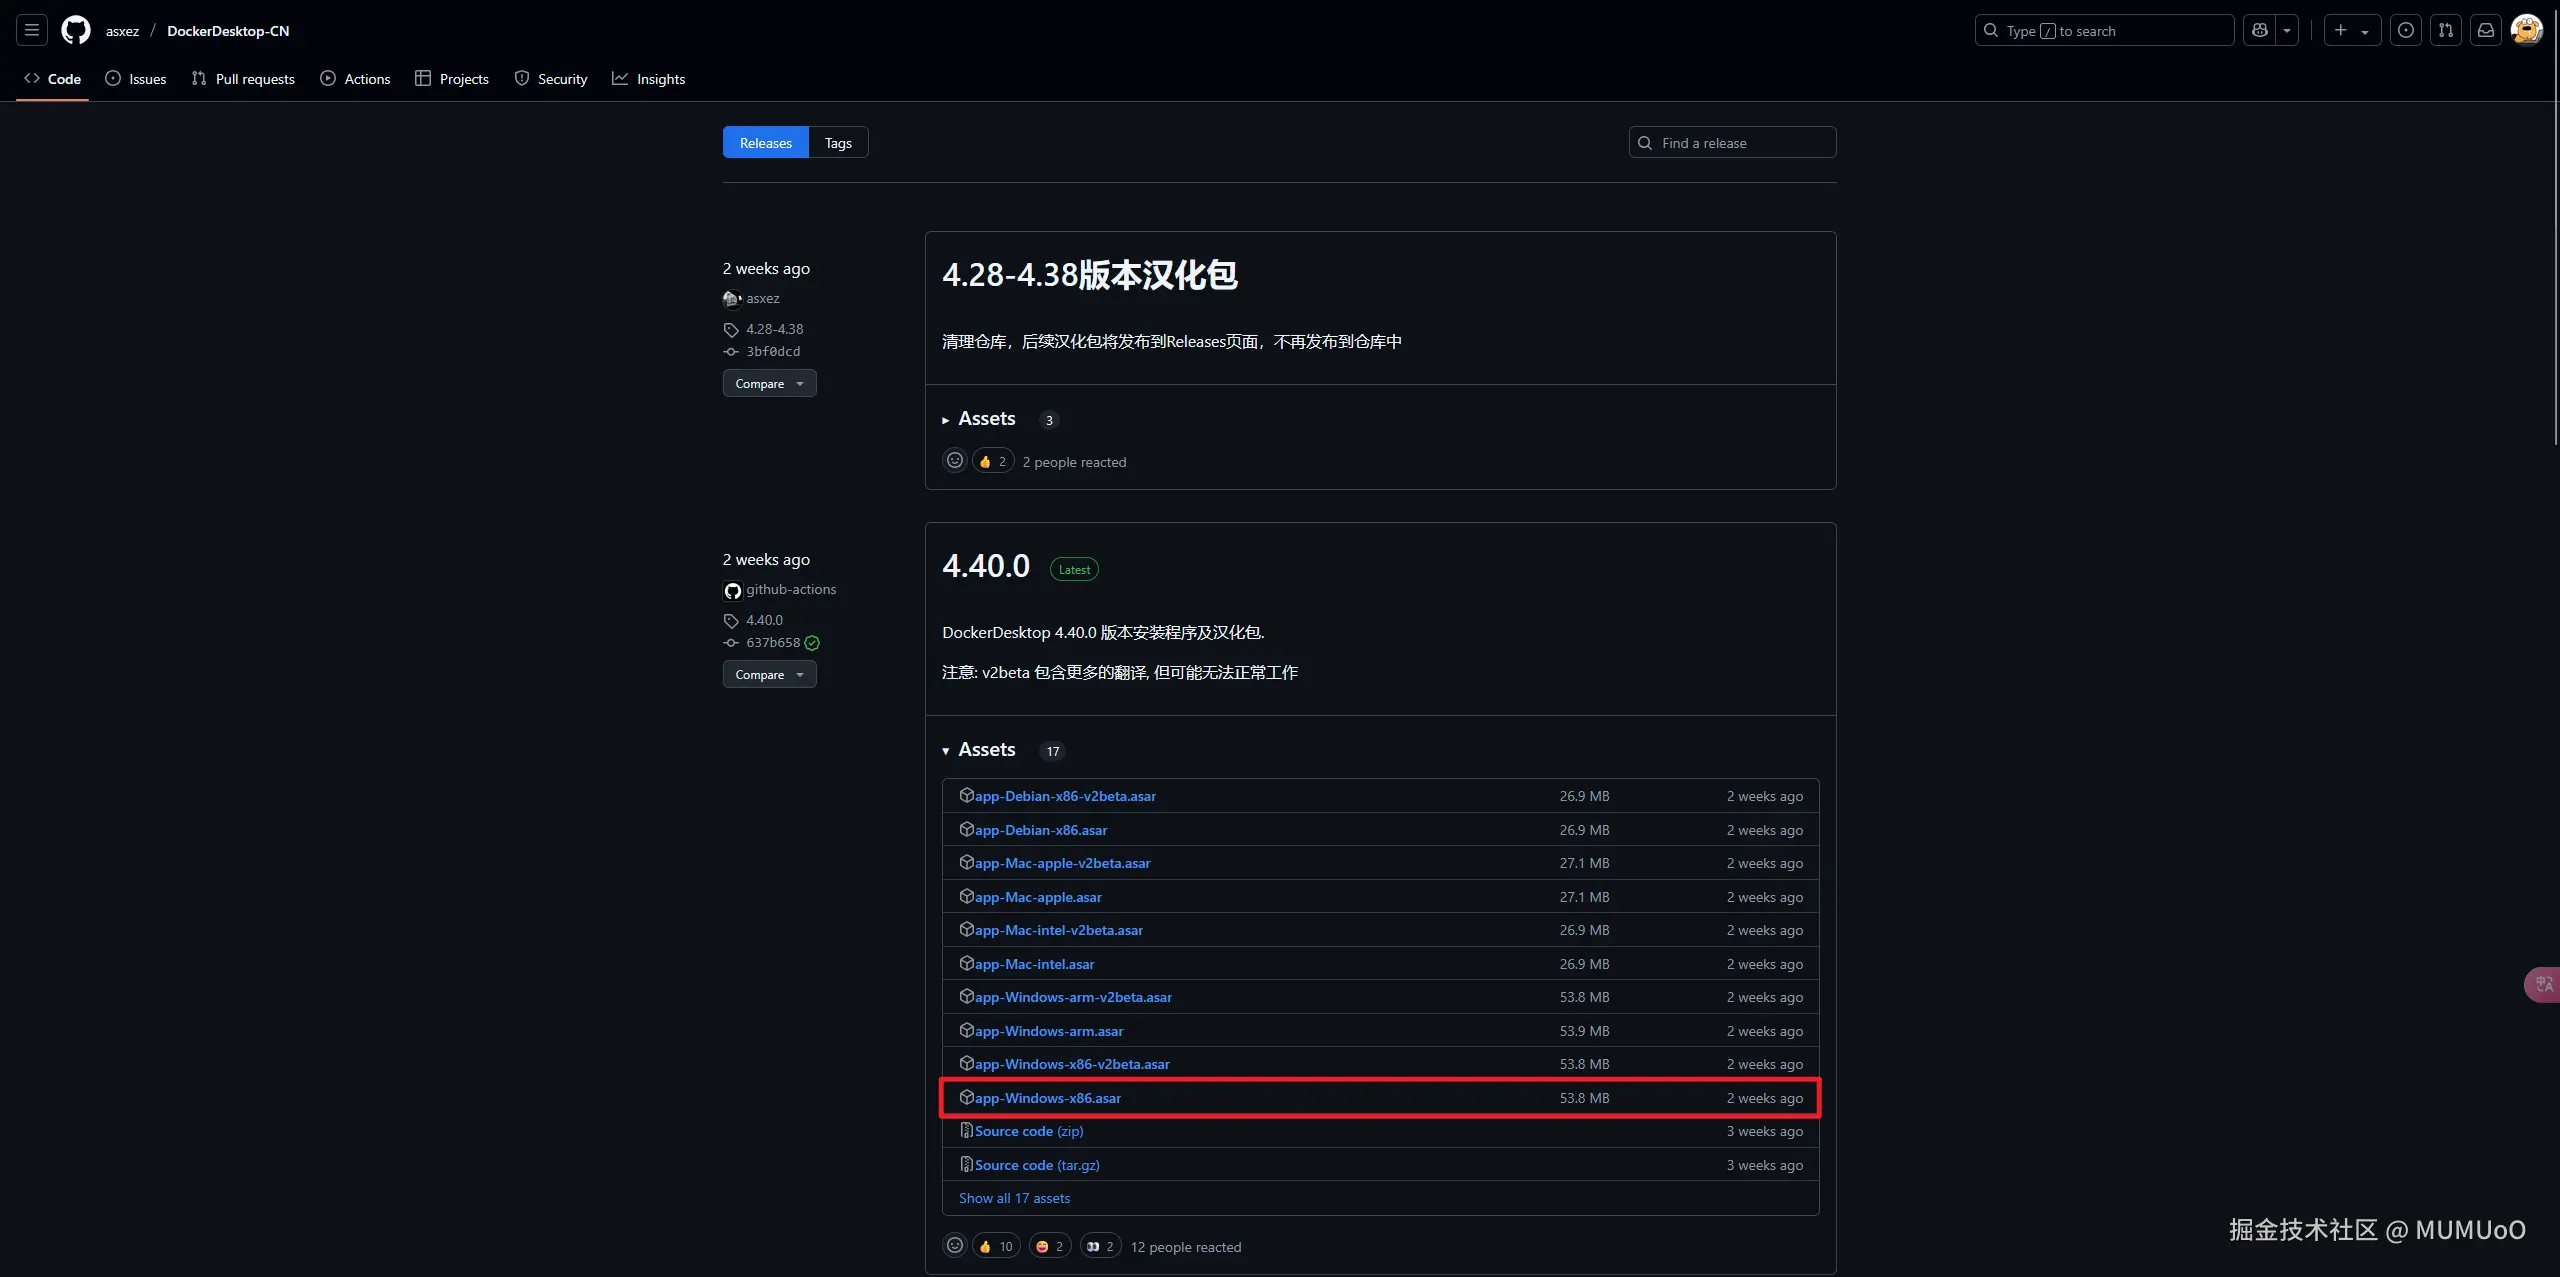The height and width of the screenshot is (1277, 2560).
Task: Click the translate floating button at right edge
Action: [2542, 984]
